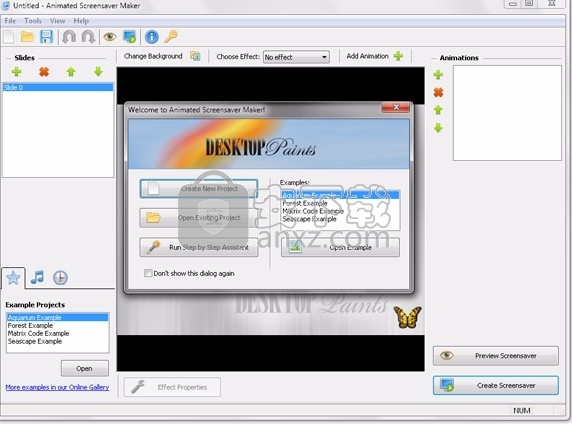Click Run Step by Step Assistant

pyautogui.click(x=199, y=247)
